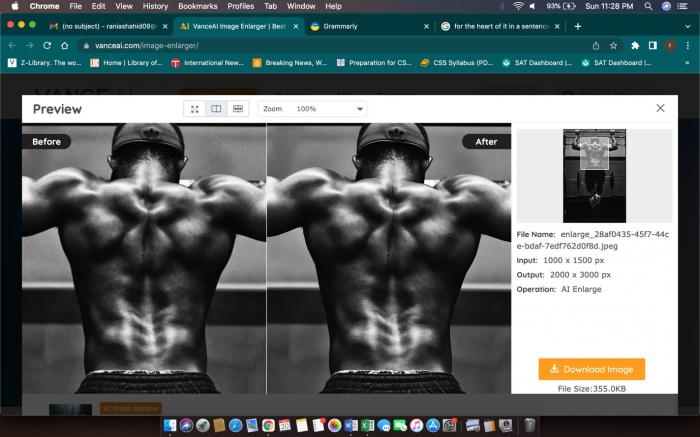700x437 pixels.
Task: Switch to fullscreen single view icon
Action: tap(195, 109)
